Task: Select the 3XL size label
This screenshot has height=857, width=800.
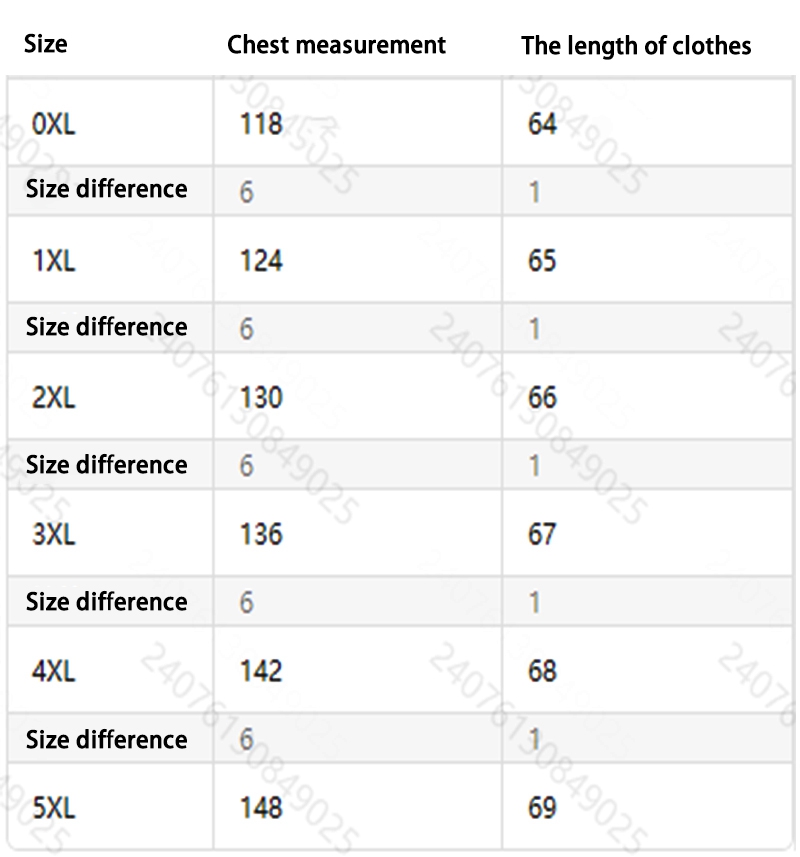Action: [54, 534]
